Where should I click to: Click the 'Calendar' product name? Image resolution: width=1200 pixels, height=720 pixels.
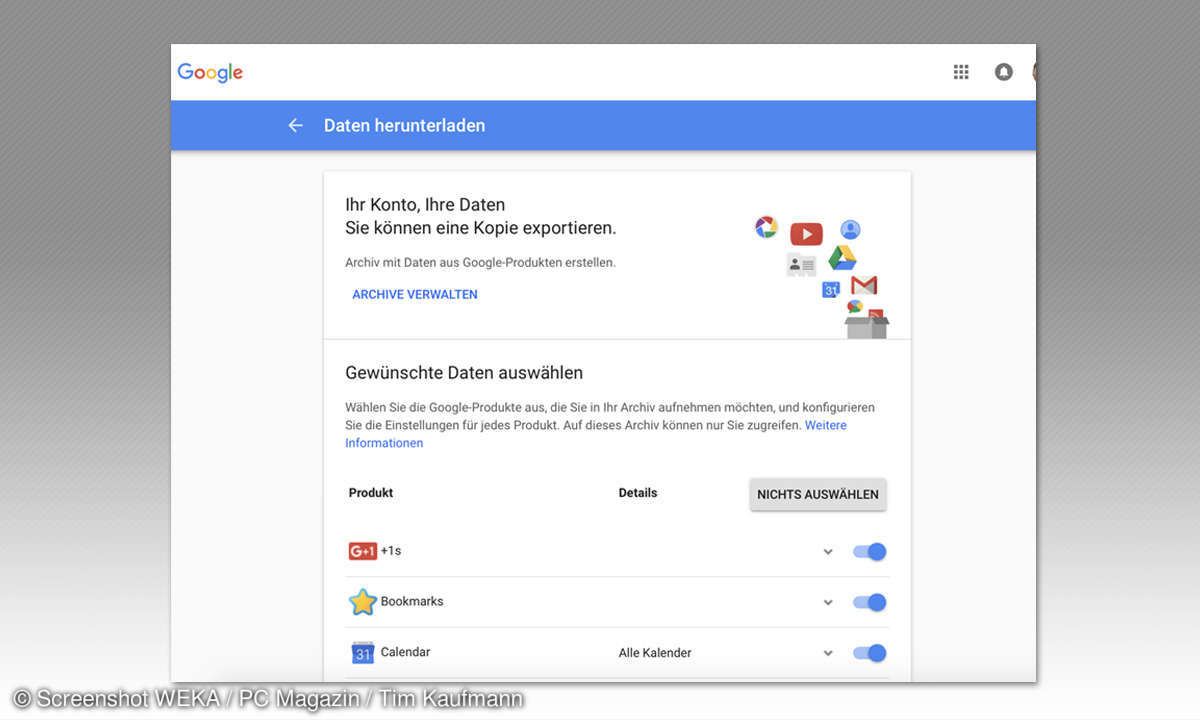[x=405, y=652]
